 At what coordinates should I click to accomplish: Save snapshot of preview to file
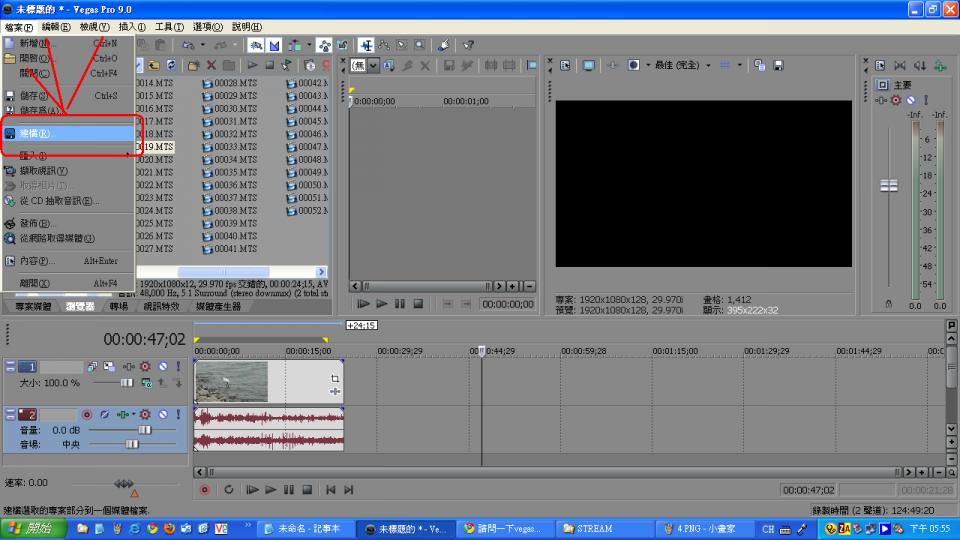(x=776, y=65)
